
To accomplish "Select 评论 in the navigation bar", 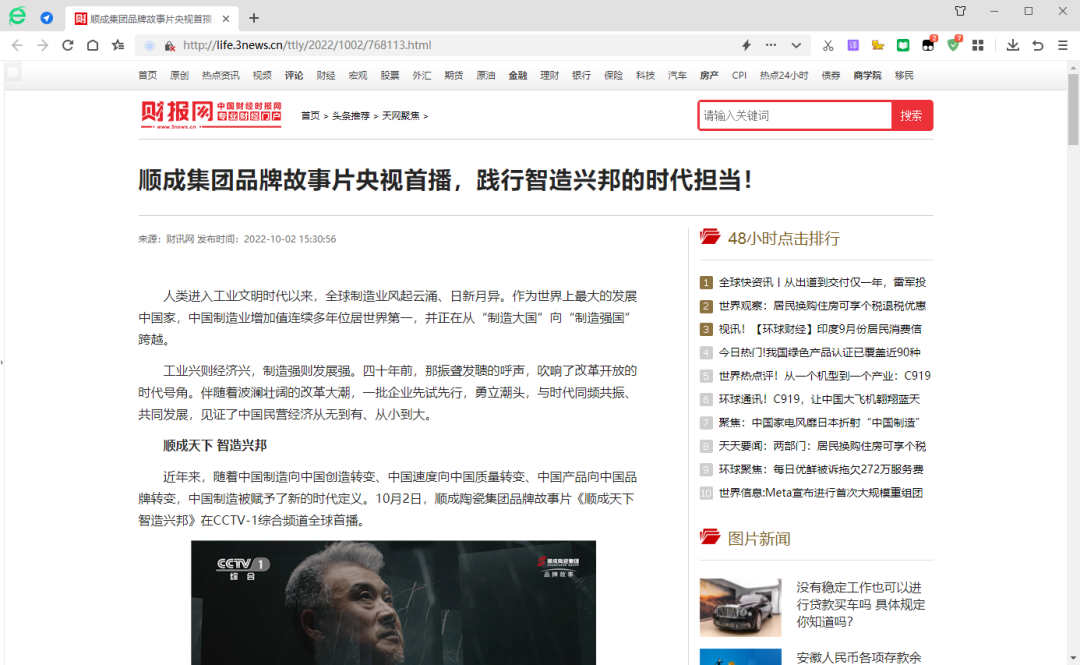I will pos(294,76).
